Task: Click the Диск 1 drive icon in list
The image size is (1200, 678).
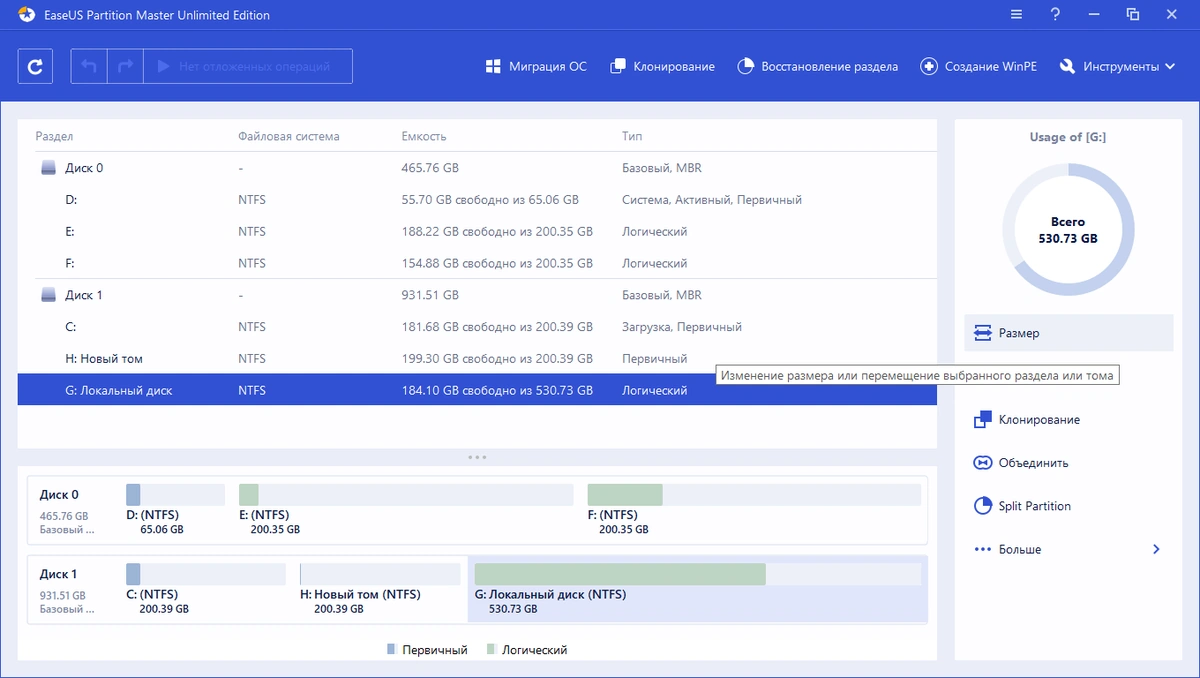Action: point(48,295)
